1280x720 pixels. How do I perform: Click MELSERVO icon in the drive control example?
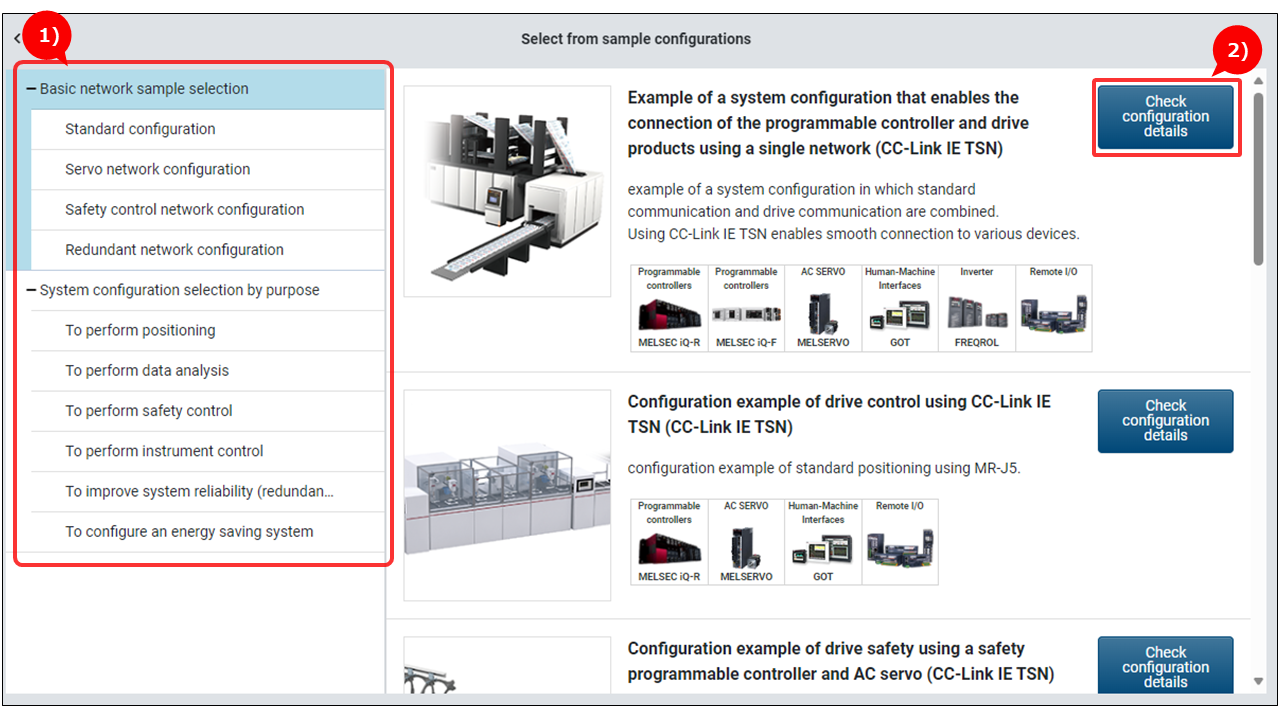(746, 541)
